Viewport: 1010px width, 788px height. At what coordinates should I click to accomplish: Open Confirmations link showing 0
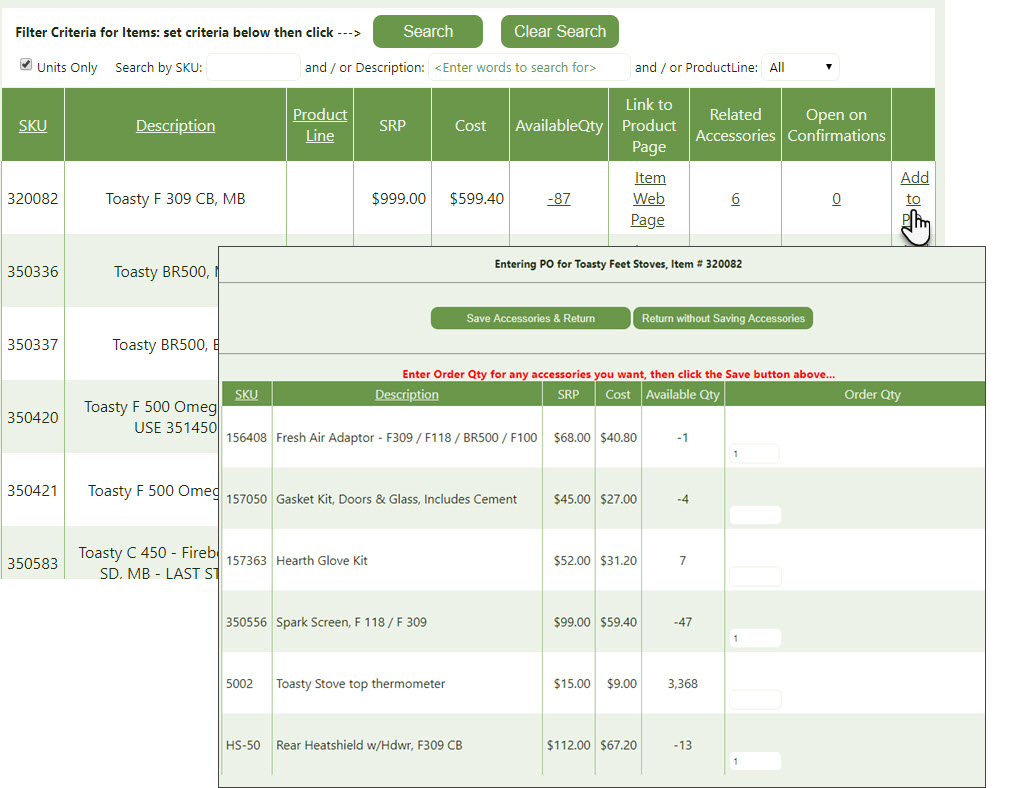(836, 198)
